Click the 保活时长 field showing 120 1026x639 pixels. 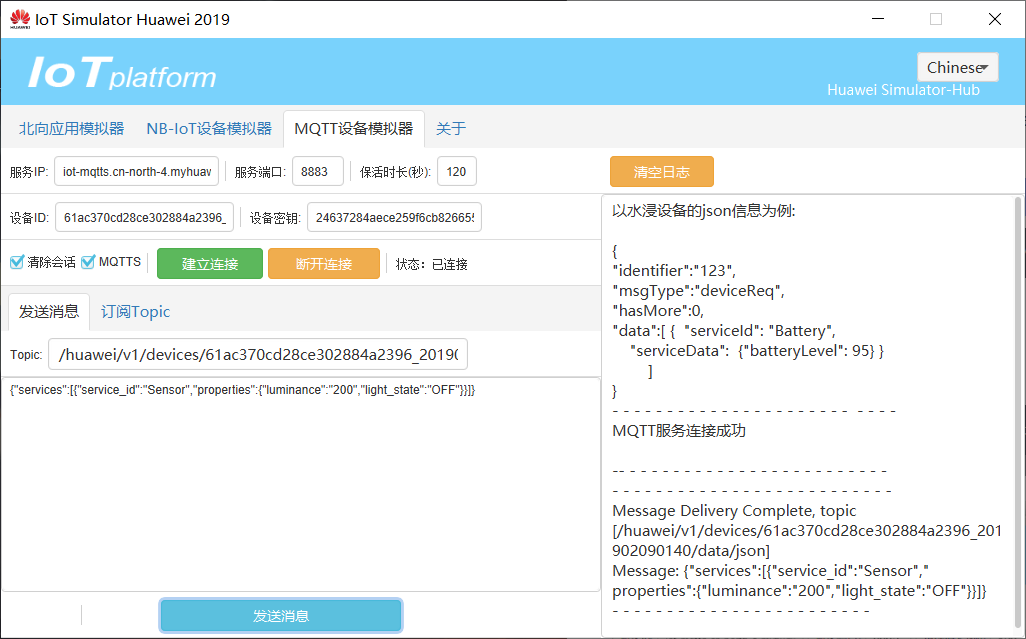457,171
